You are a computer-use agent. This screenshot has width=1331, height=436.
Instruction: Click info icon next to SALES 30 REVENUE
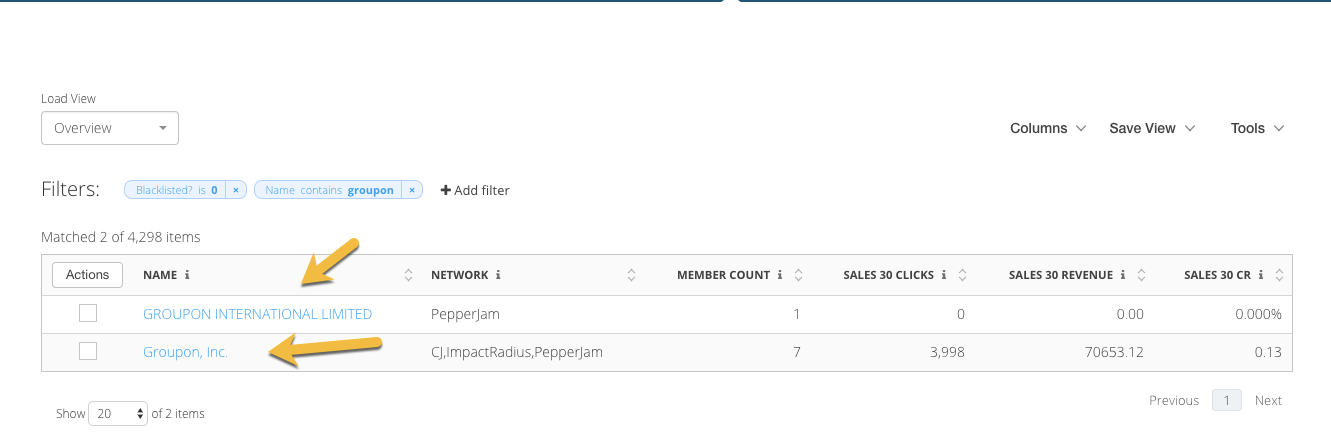coord(1123,275)
